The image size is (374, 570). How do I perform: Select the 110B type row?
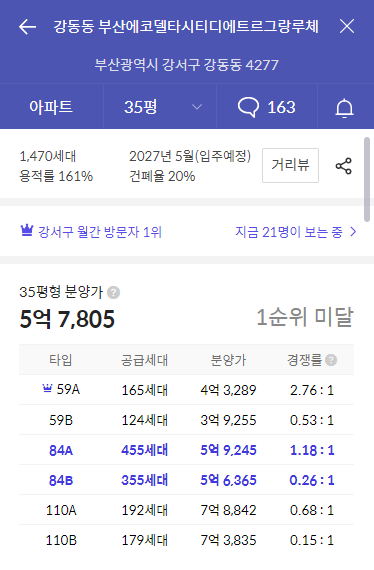click(x=186, y=540)
